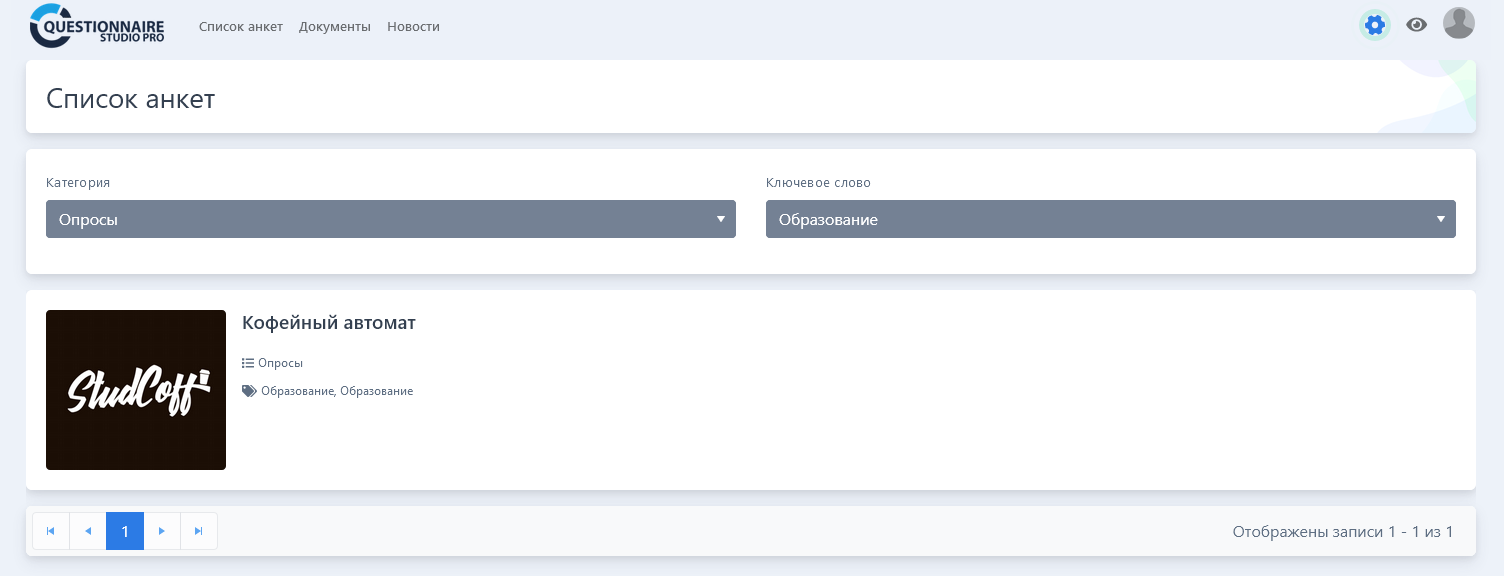Click the Questionnaire Studio Pro logo
This screenshot has height=576, width=1504.
(97, 25)
